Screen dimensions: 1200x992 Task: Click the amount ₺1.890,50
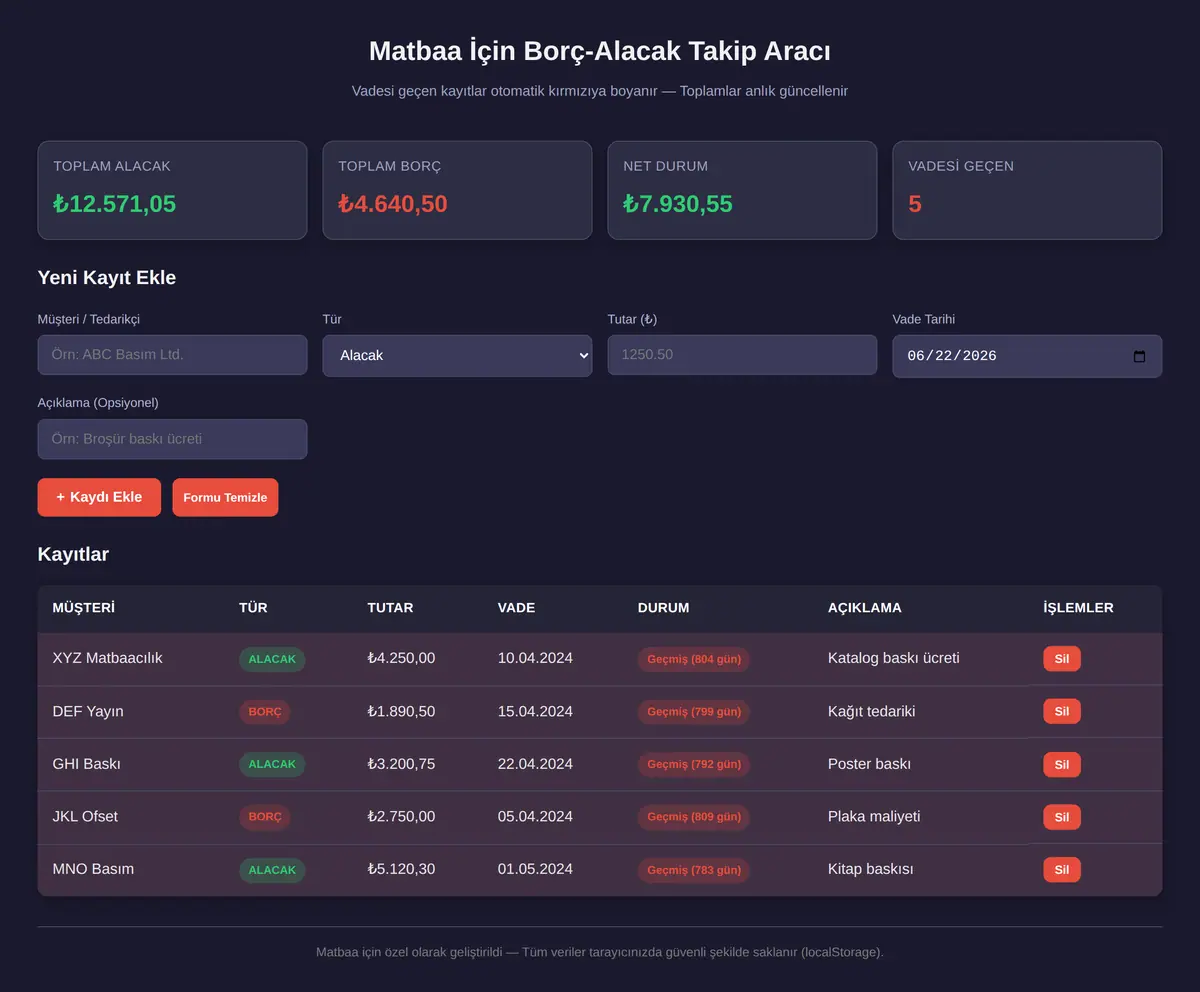[401, 711]
